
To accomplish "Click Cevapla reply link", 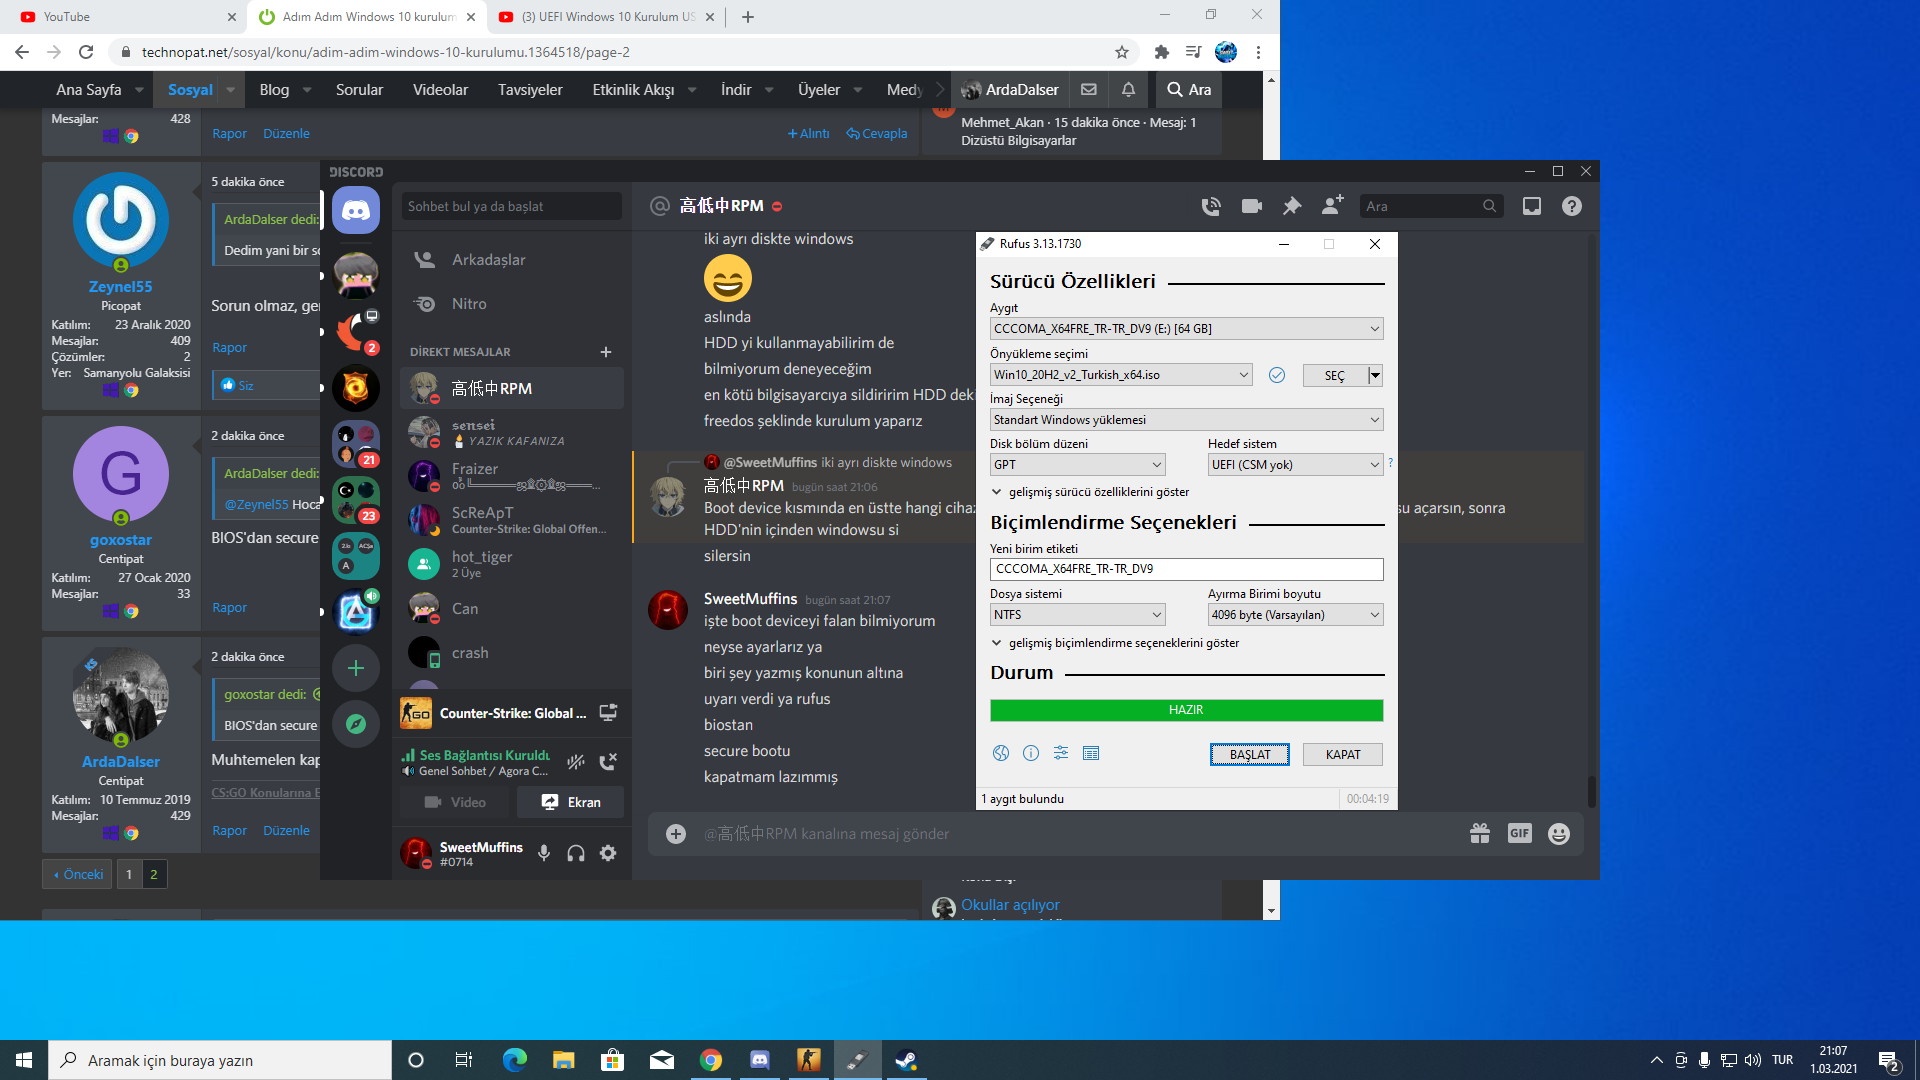I will click(x=877, y=133).
